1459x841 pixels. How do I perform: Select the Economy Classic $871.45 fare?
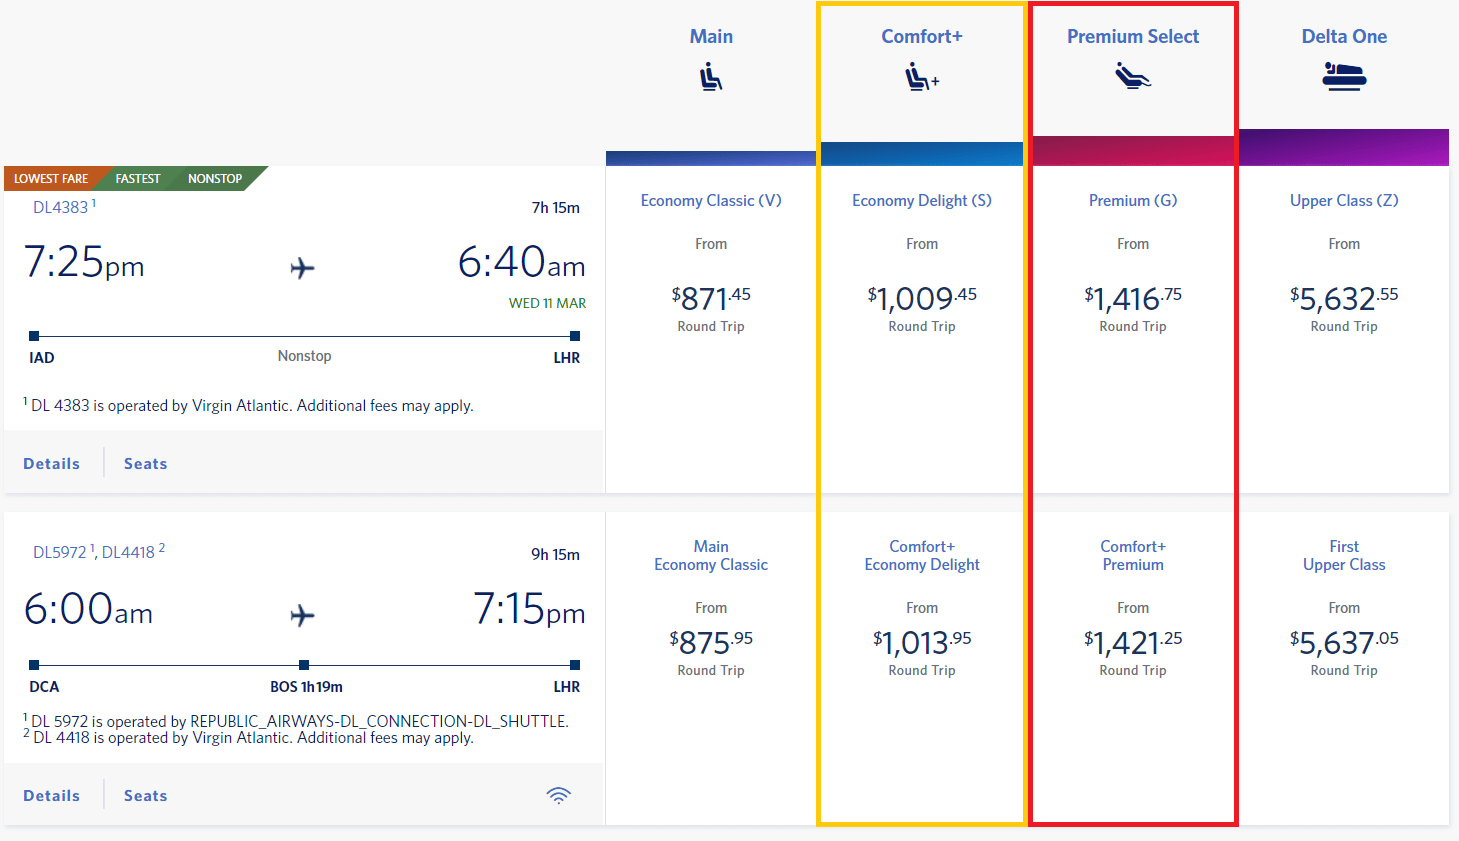pos(710,297)
